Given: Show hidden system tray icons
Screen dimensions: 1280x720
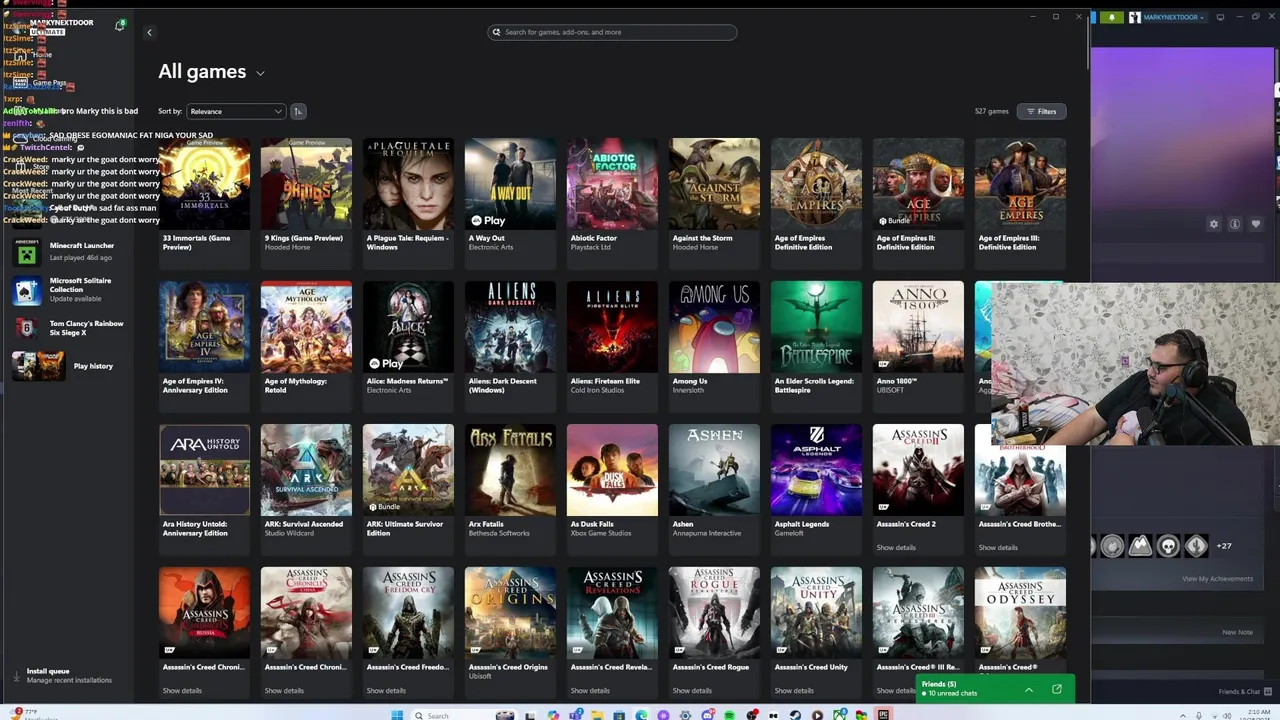Looking at the screenshot, I should pos(1183,716).
